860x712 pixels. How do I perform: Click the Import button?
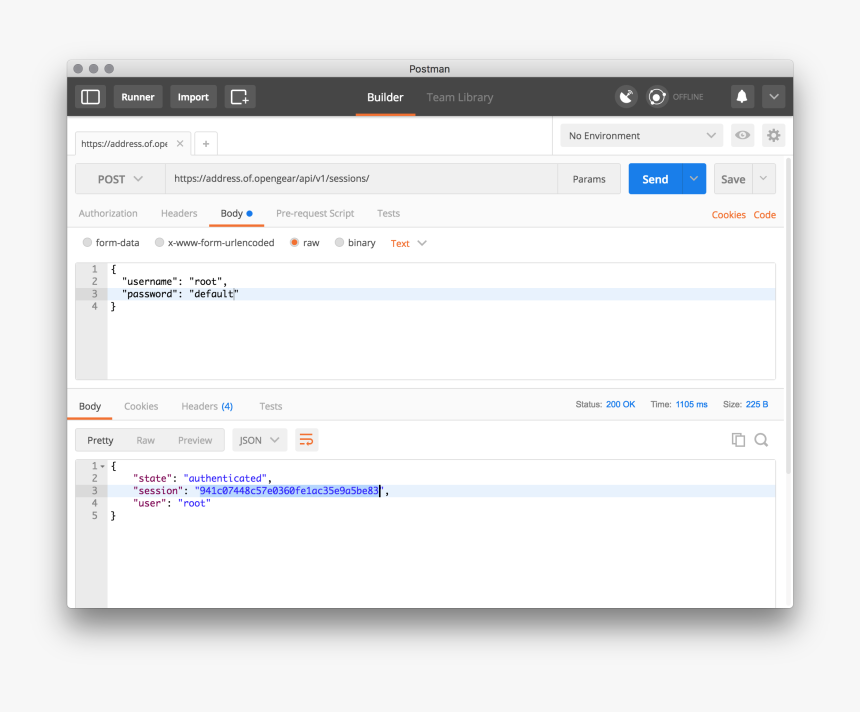193,97
